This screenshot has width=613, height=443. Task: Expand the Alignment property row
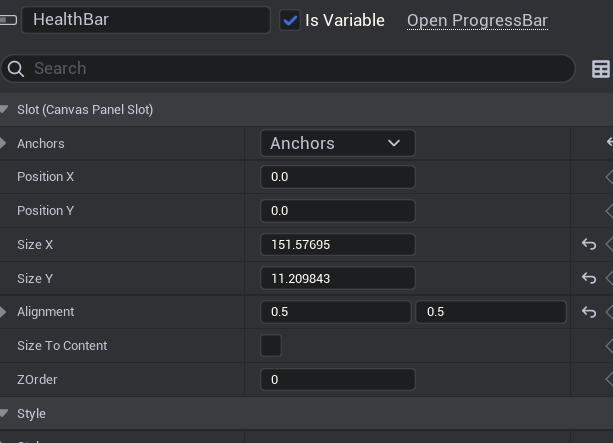[x=4, y=312]
